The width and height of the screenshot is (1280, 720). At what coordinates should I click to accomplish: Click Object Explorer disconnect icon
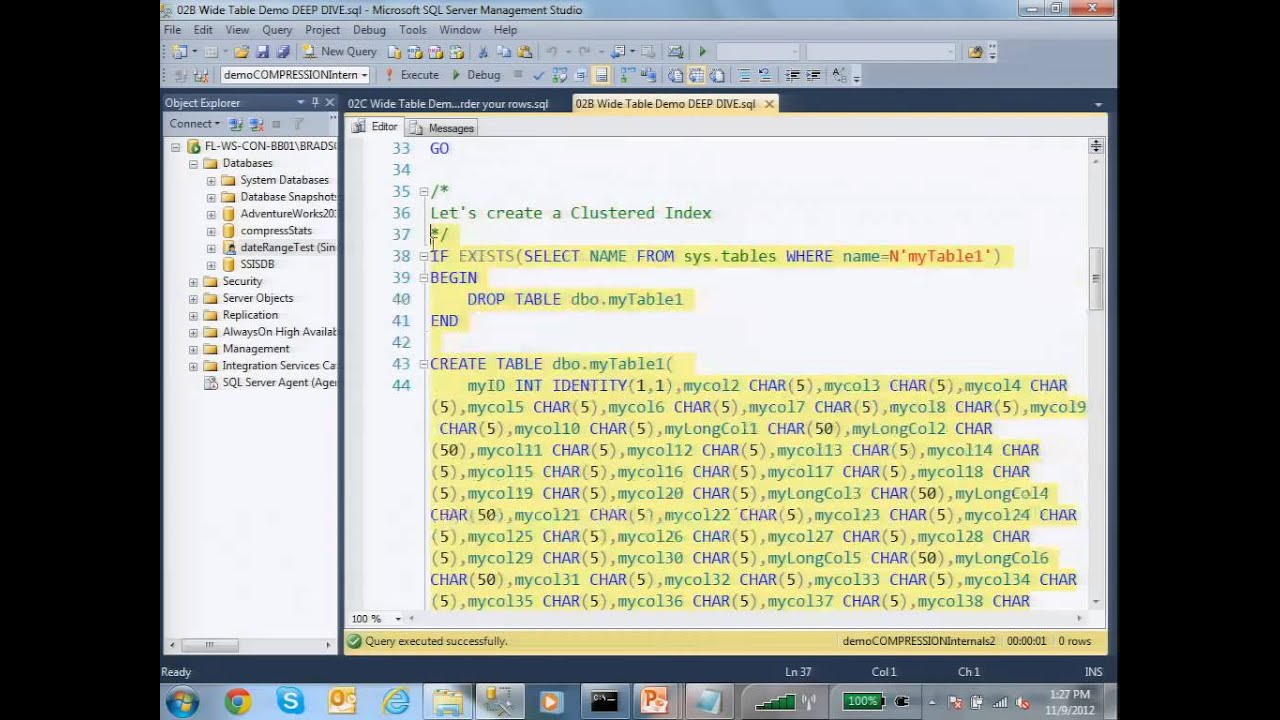pos(256,124)
